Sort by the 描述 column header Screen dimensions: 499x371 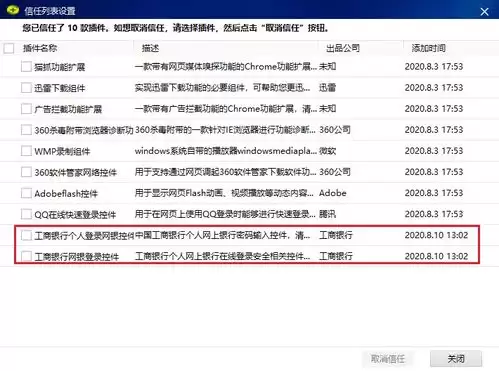point(150,48)
